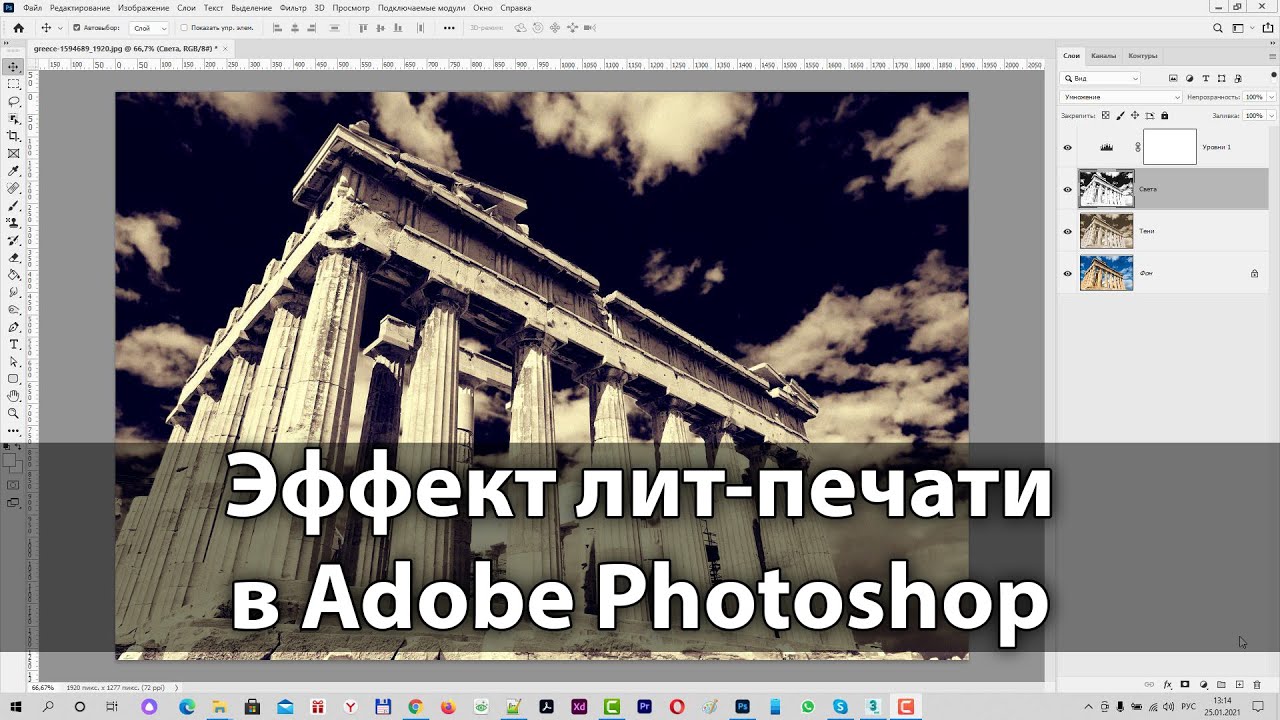Close the greece-1594689_1920.jpg document tab

(226, 48)
